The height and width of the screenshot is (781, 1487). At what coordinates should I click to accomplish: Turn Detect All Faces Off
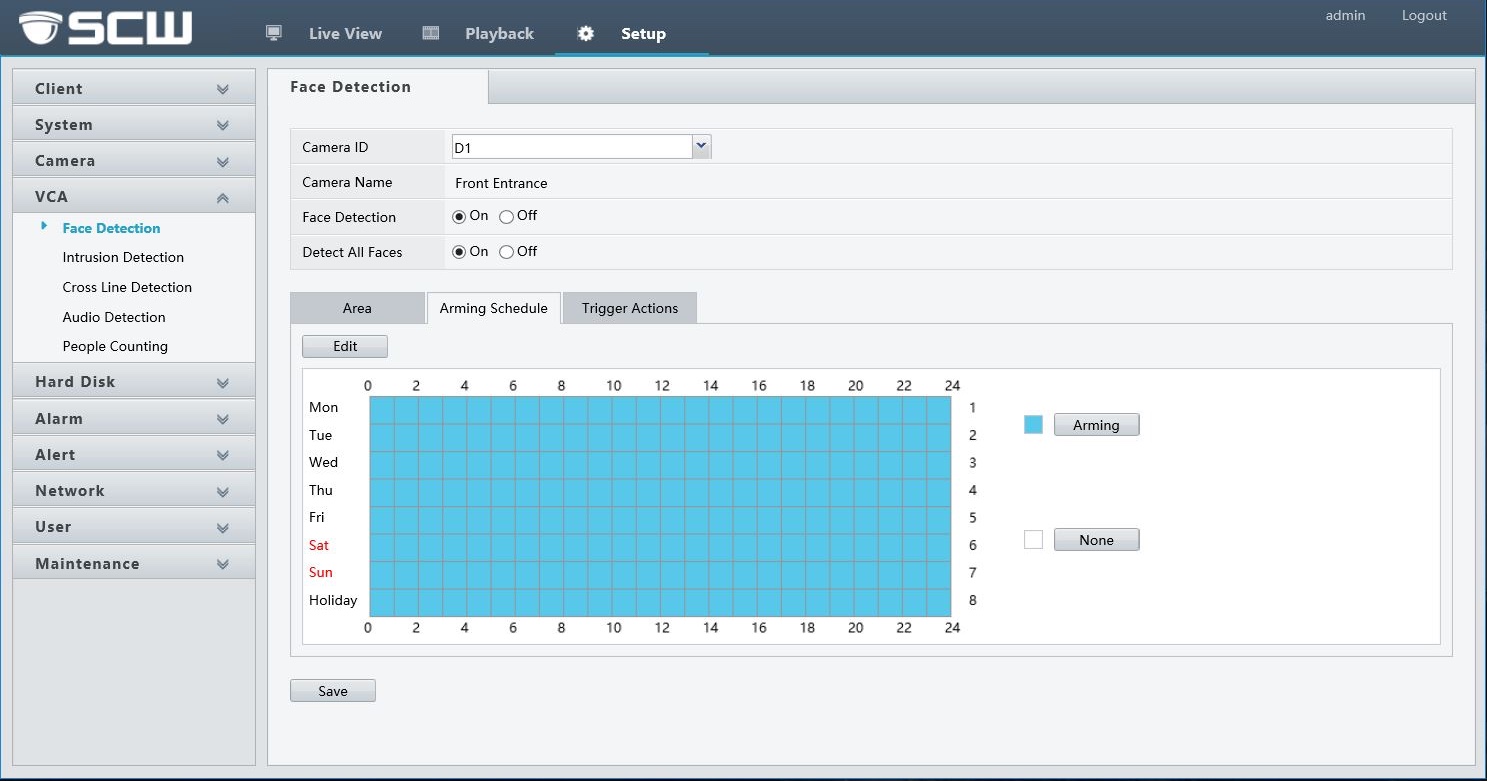click(506, 252)
